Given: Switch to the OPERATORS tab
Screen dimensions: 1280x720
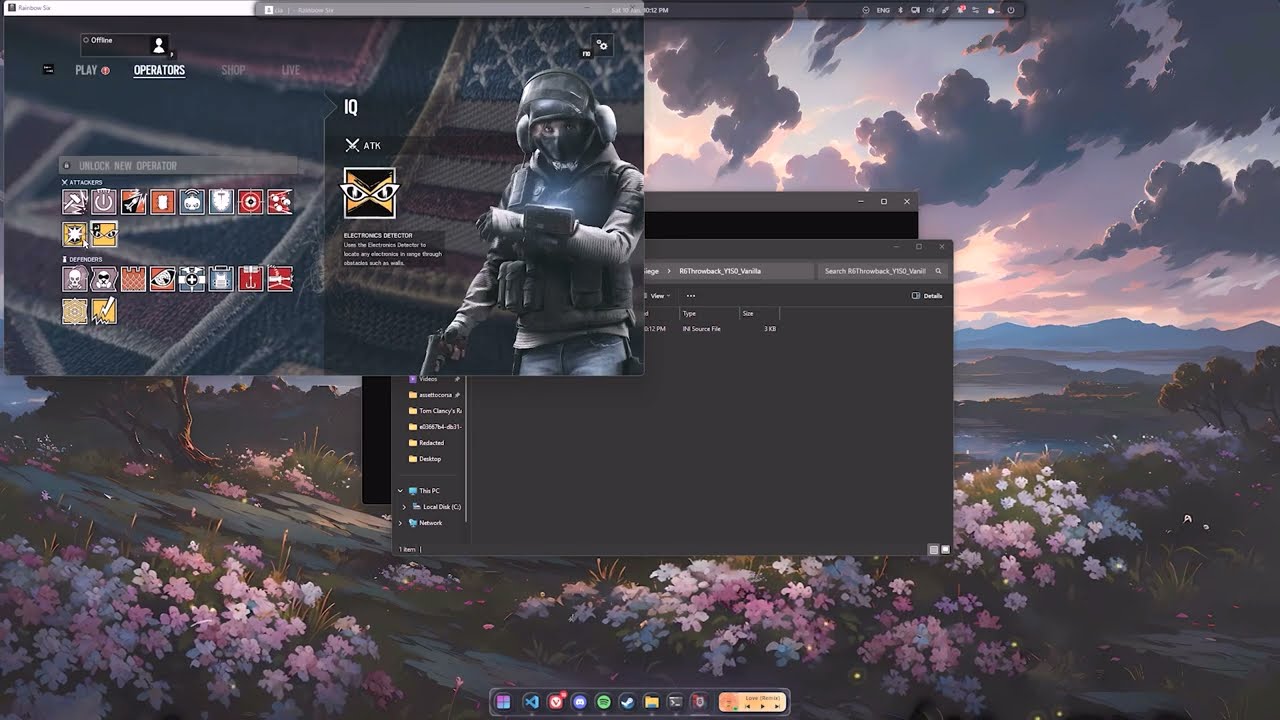Looking at the screenshot, I should click(159, 70).
